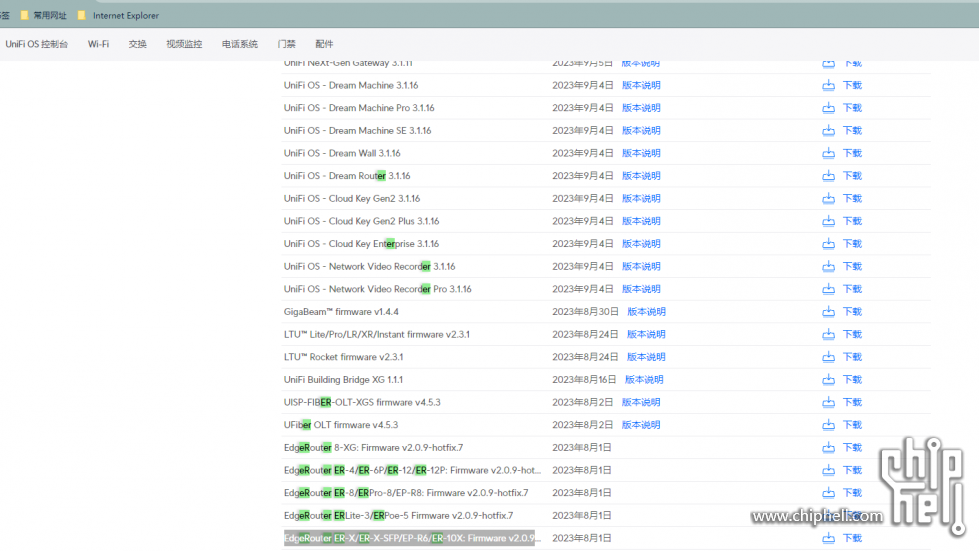Open 版本说明 for UniFi Building Bridge XG
This screenshot has height=551, width=979.
644,379
